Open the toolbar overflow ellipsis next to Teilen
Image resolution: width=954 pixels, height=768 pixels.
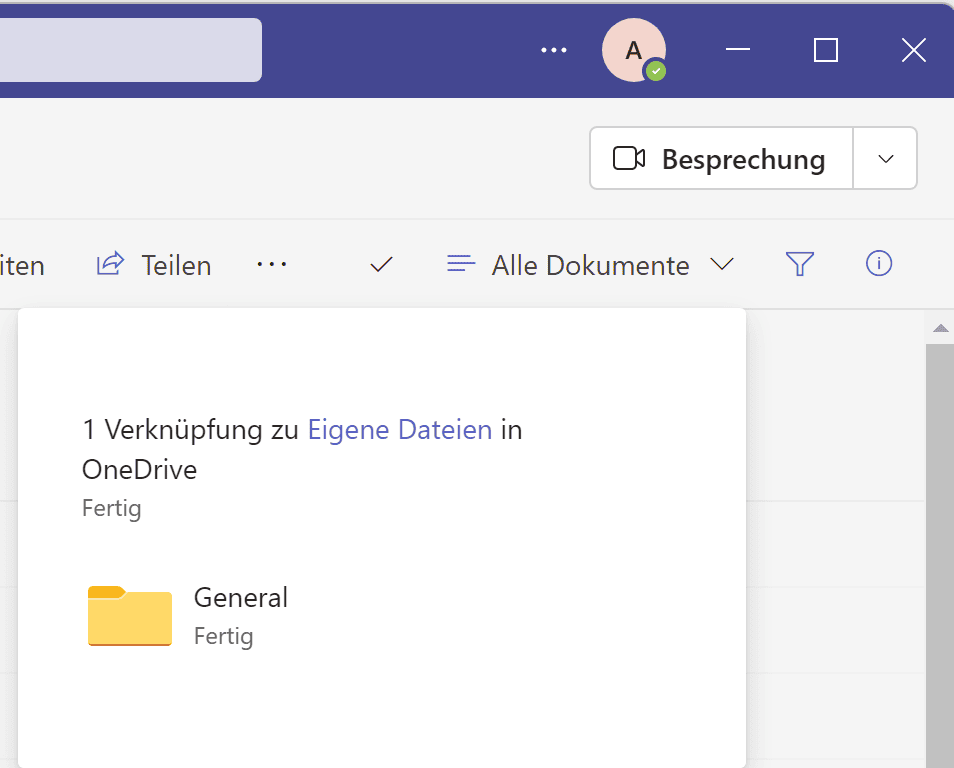point(271,264)
